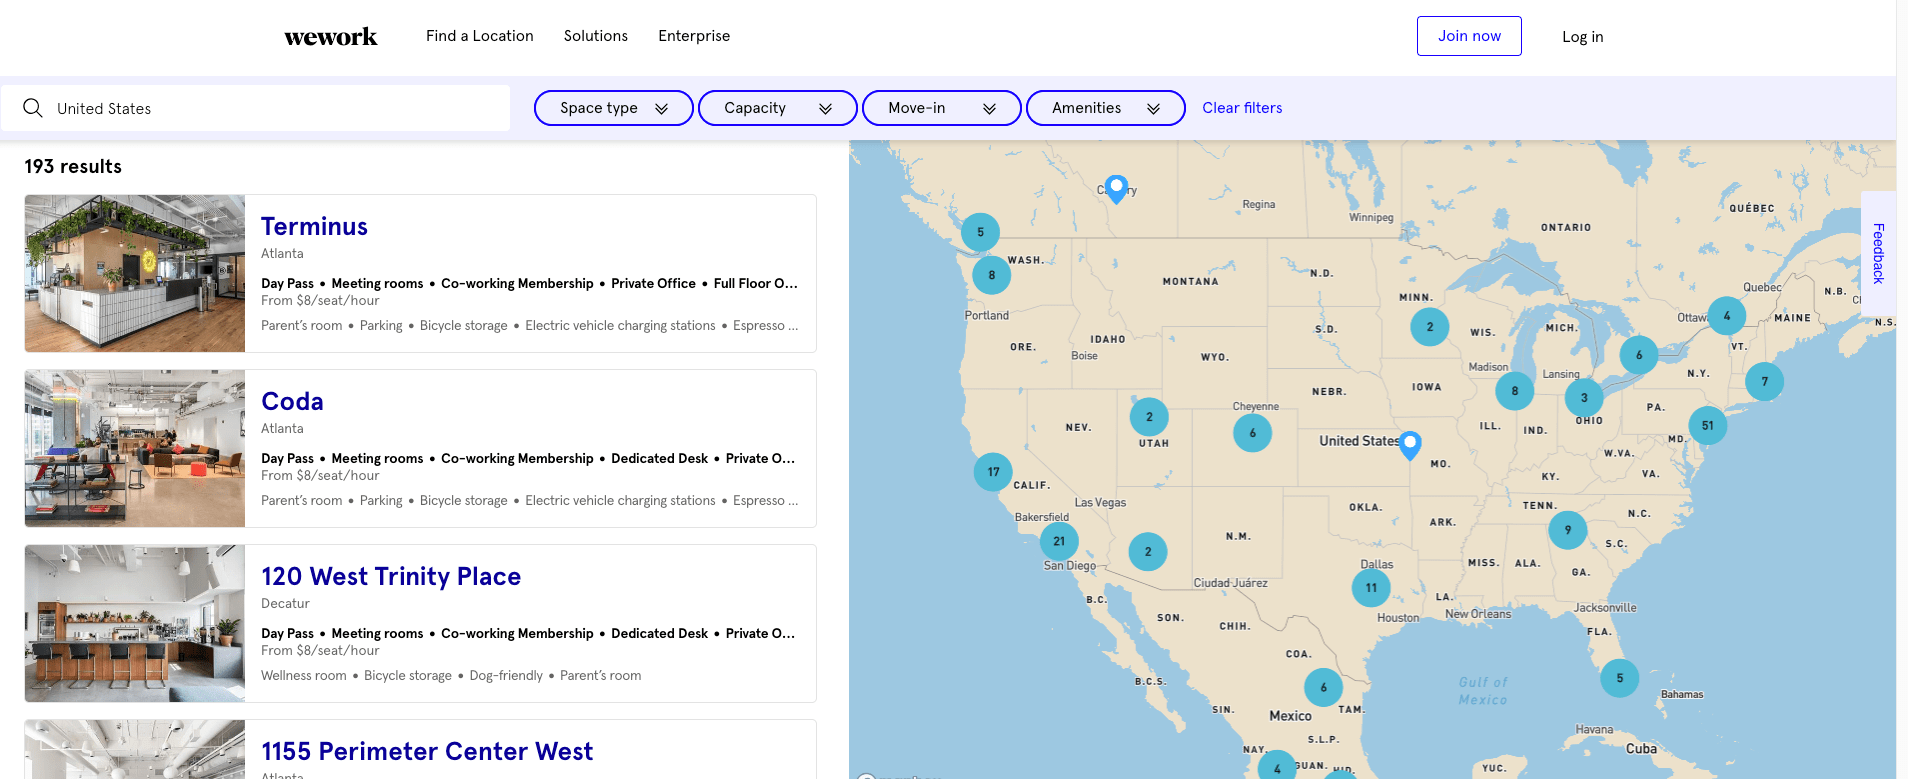Open map cluster 3 in Ohio

[1584, 398]
